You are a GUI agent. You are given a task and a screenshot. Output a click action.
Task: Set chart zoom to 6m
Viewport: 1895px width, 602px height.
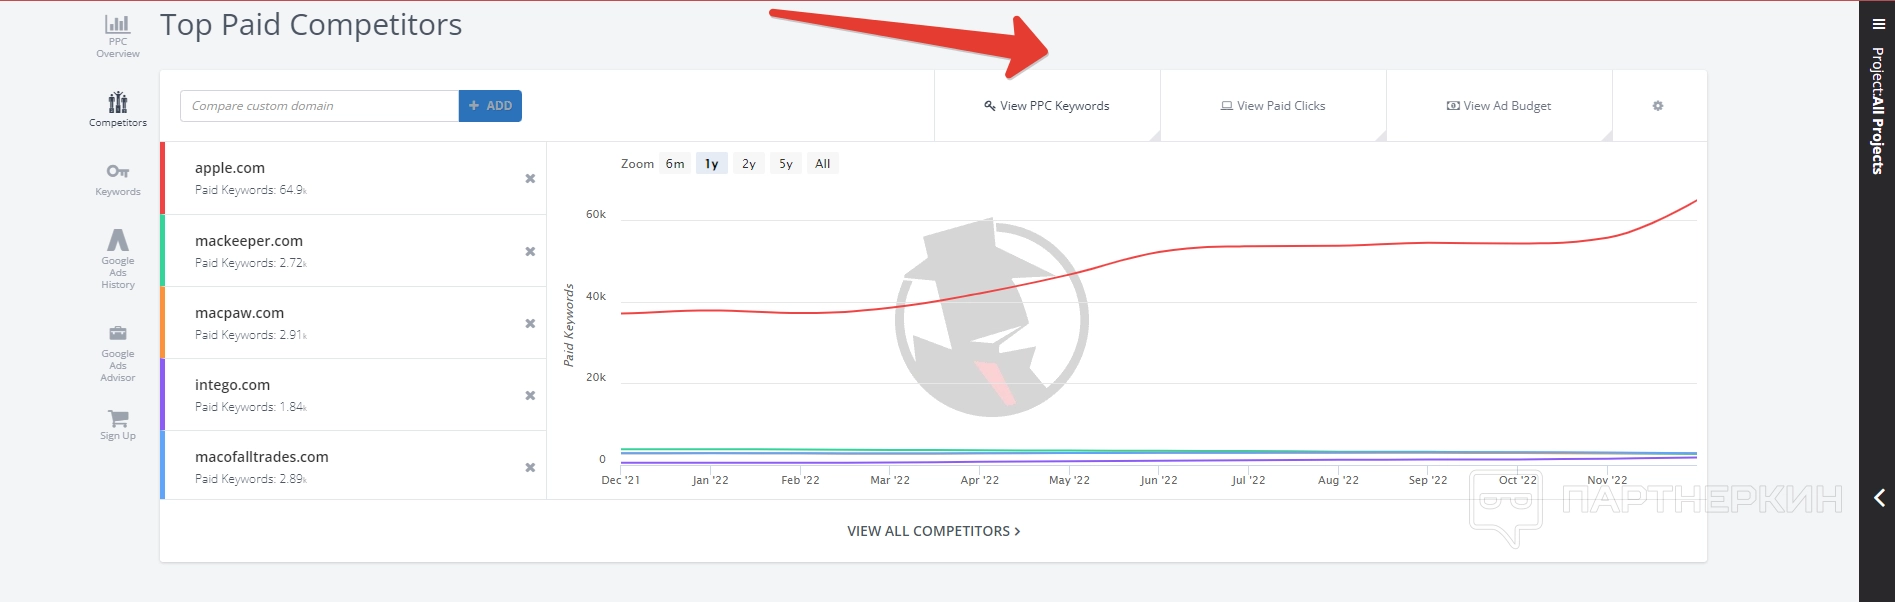tap(675, 164)
